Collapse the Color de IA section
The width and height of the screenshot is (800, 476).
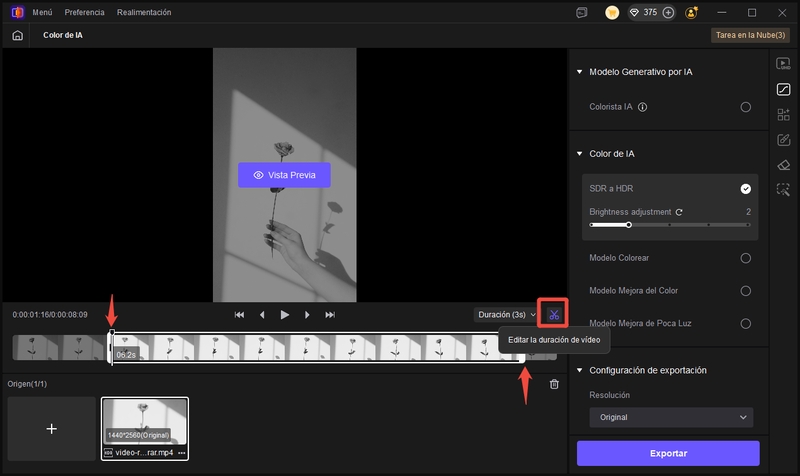point(580,154)
